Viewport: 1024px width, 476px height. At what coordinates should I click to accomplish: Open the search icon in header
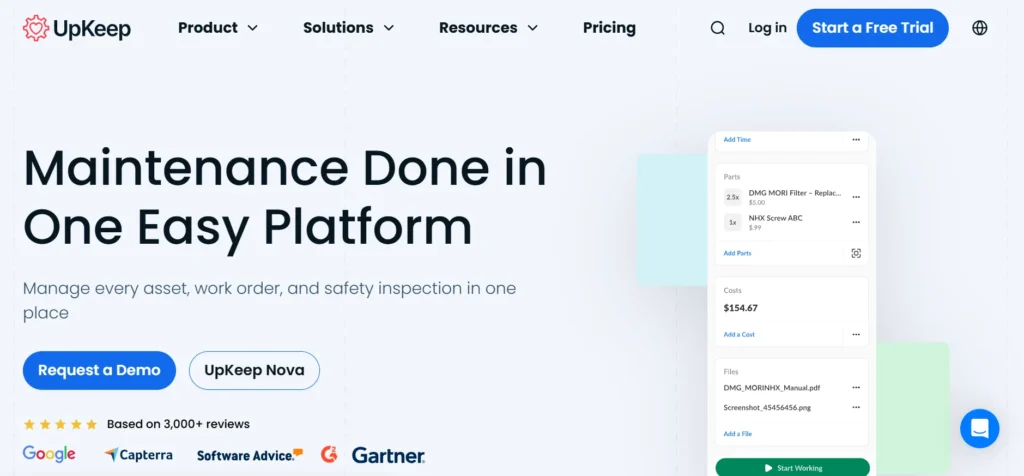(x=718, y=28)
